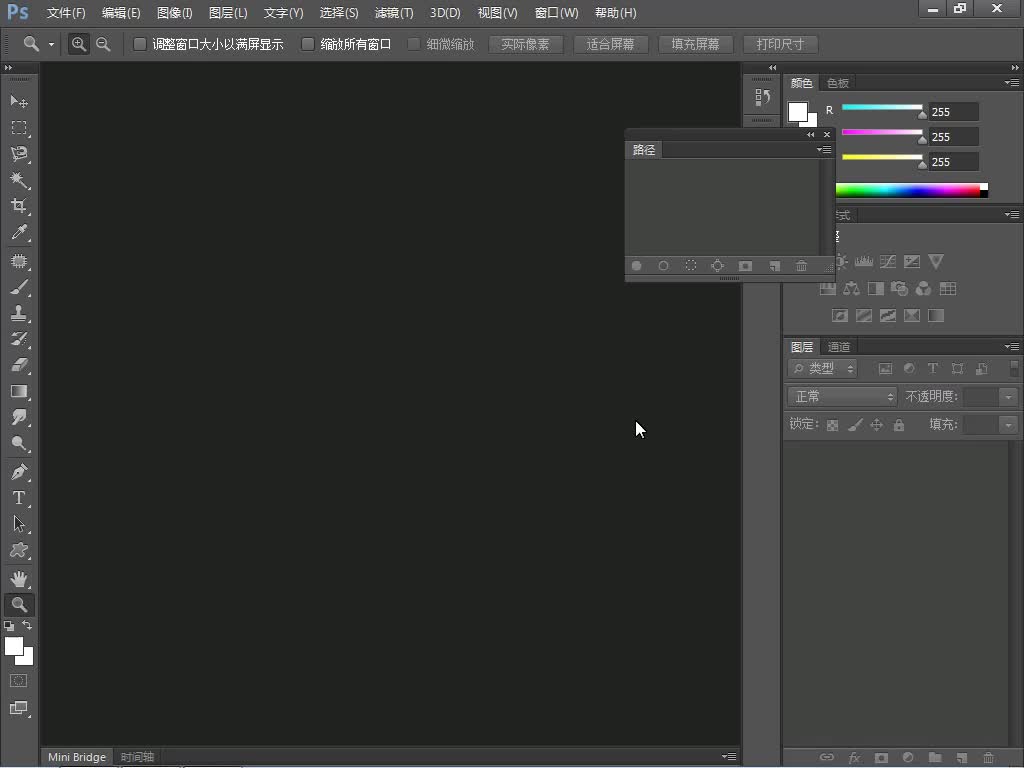
Task: Switch to the 色板 tab
Action: (838, 83)
